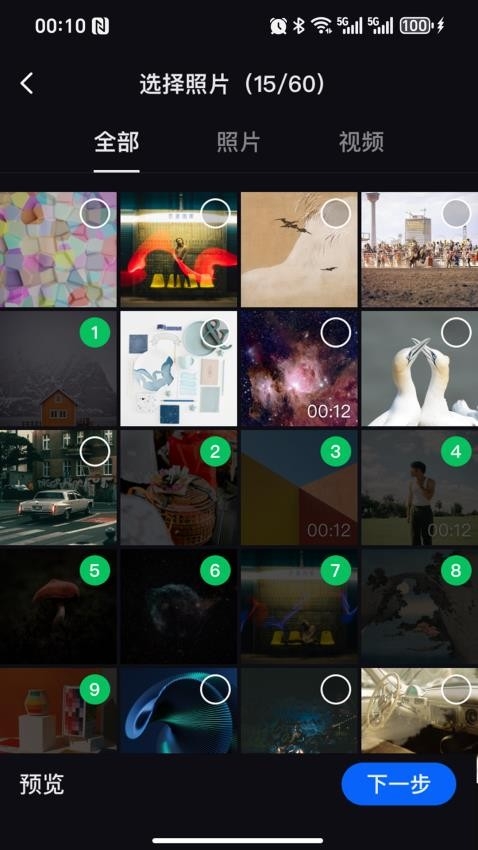478x850 pixels.
Task: Check the circle on the two gannets photo
Action: pyautogui.click(x=456, y=333)
